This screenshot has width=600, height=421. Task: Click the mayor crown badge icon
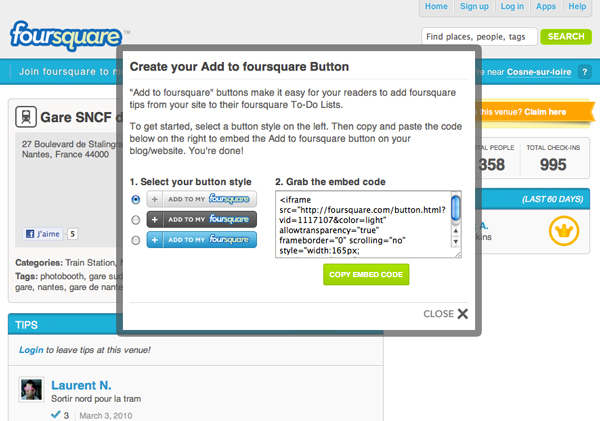[564, 231]
